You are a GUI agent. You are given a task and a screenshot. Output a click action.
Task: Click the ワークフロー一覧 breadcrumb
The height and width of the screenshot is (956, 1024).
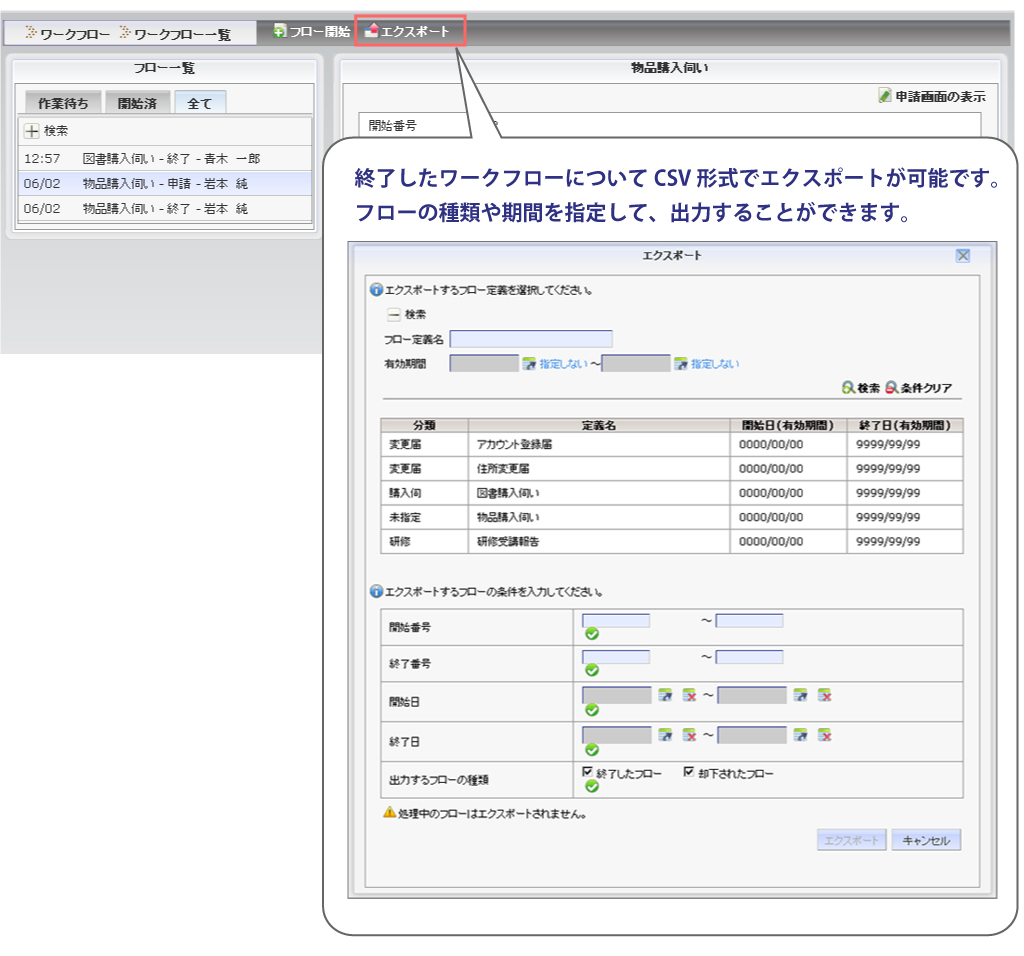pyautogui.click(x=182, y=34)
